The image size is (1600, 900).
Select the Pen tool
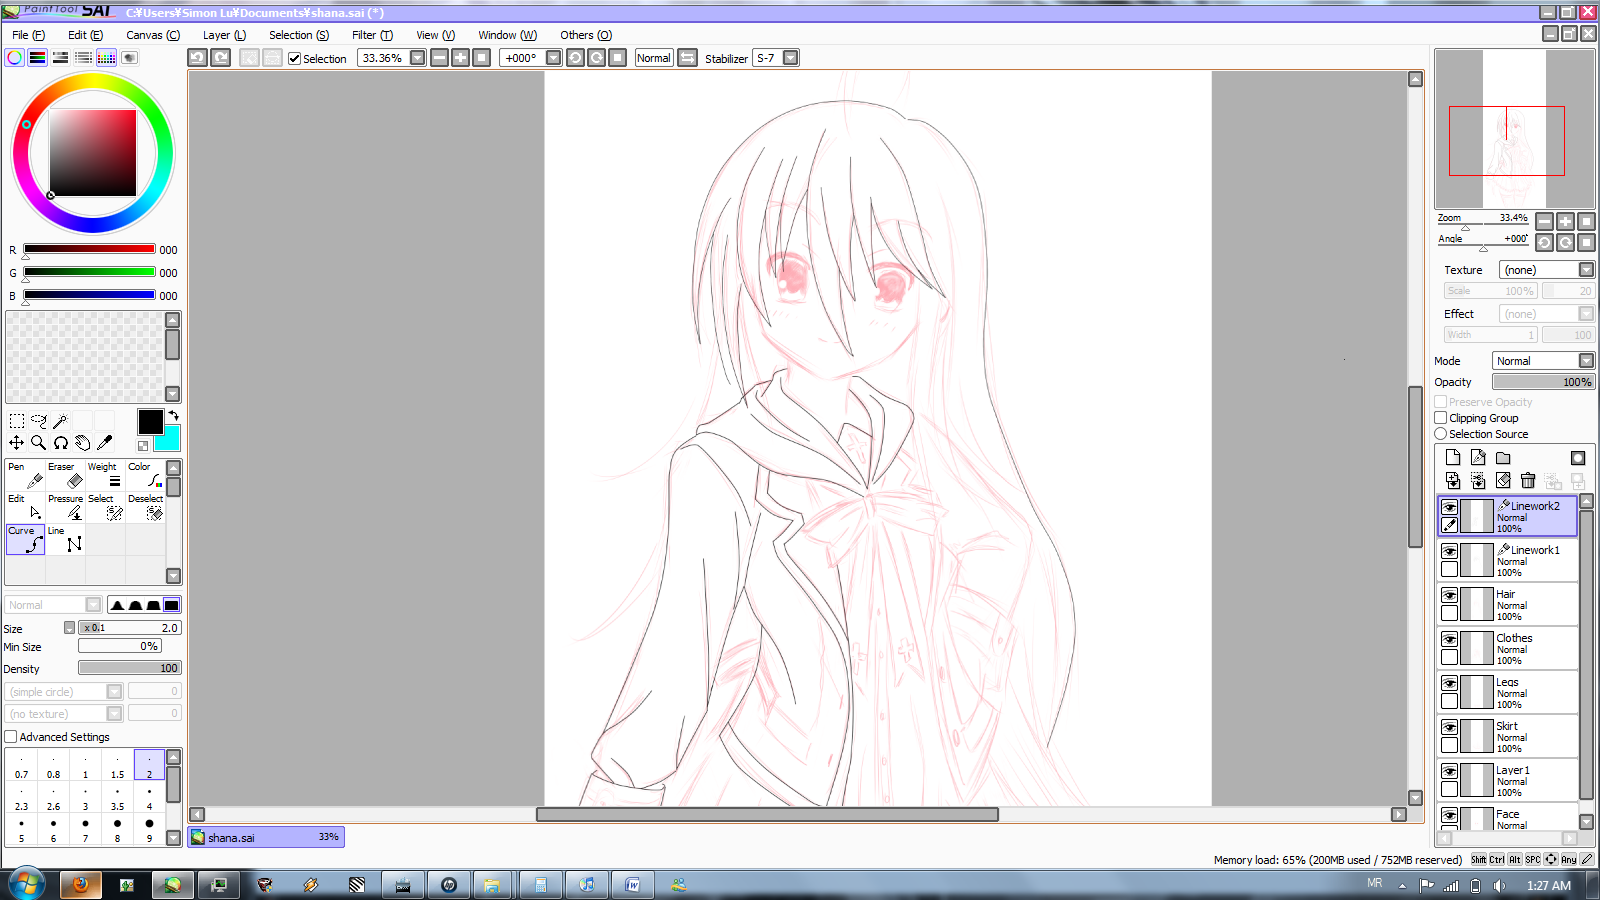25,475
